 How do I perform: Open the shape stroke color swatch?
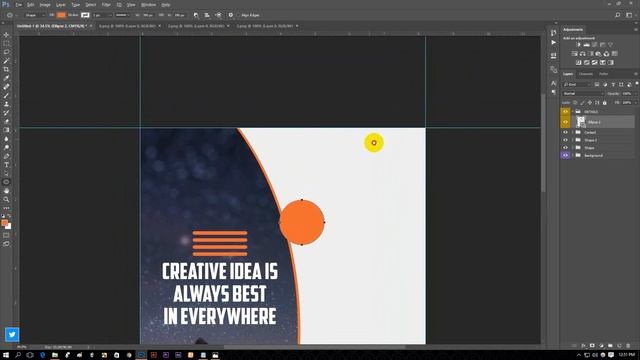point(85,15)
